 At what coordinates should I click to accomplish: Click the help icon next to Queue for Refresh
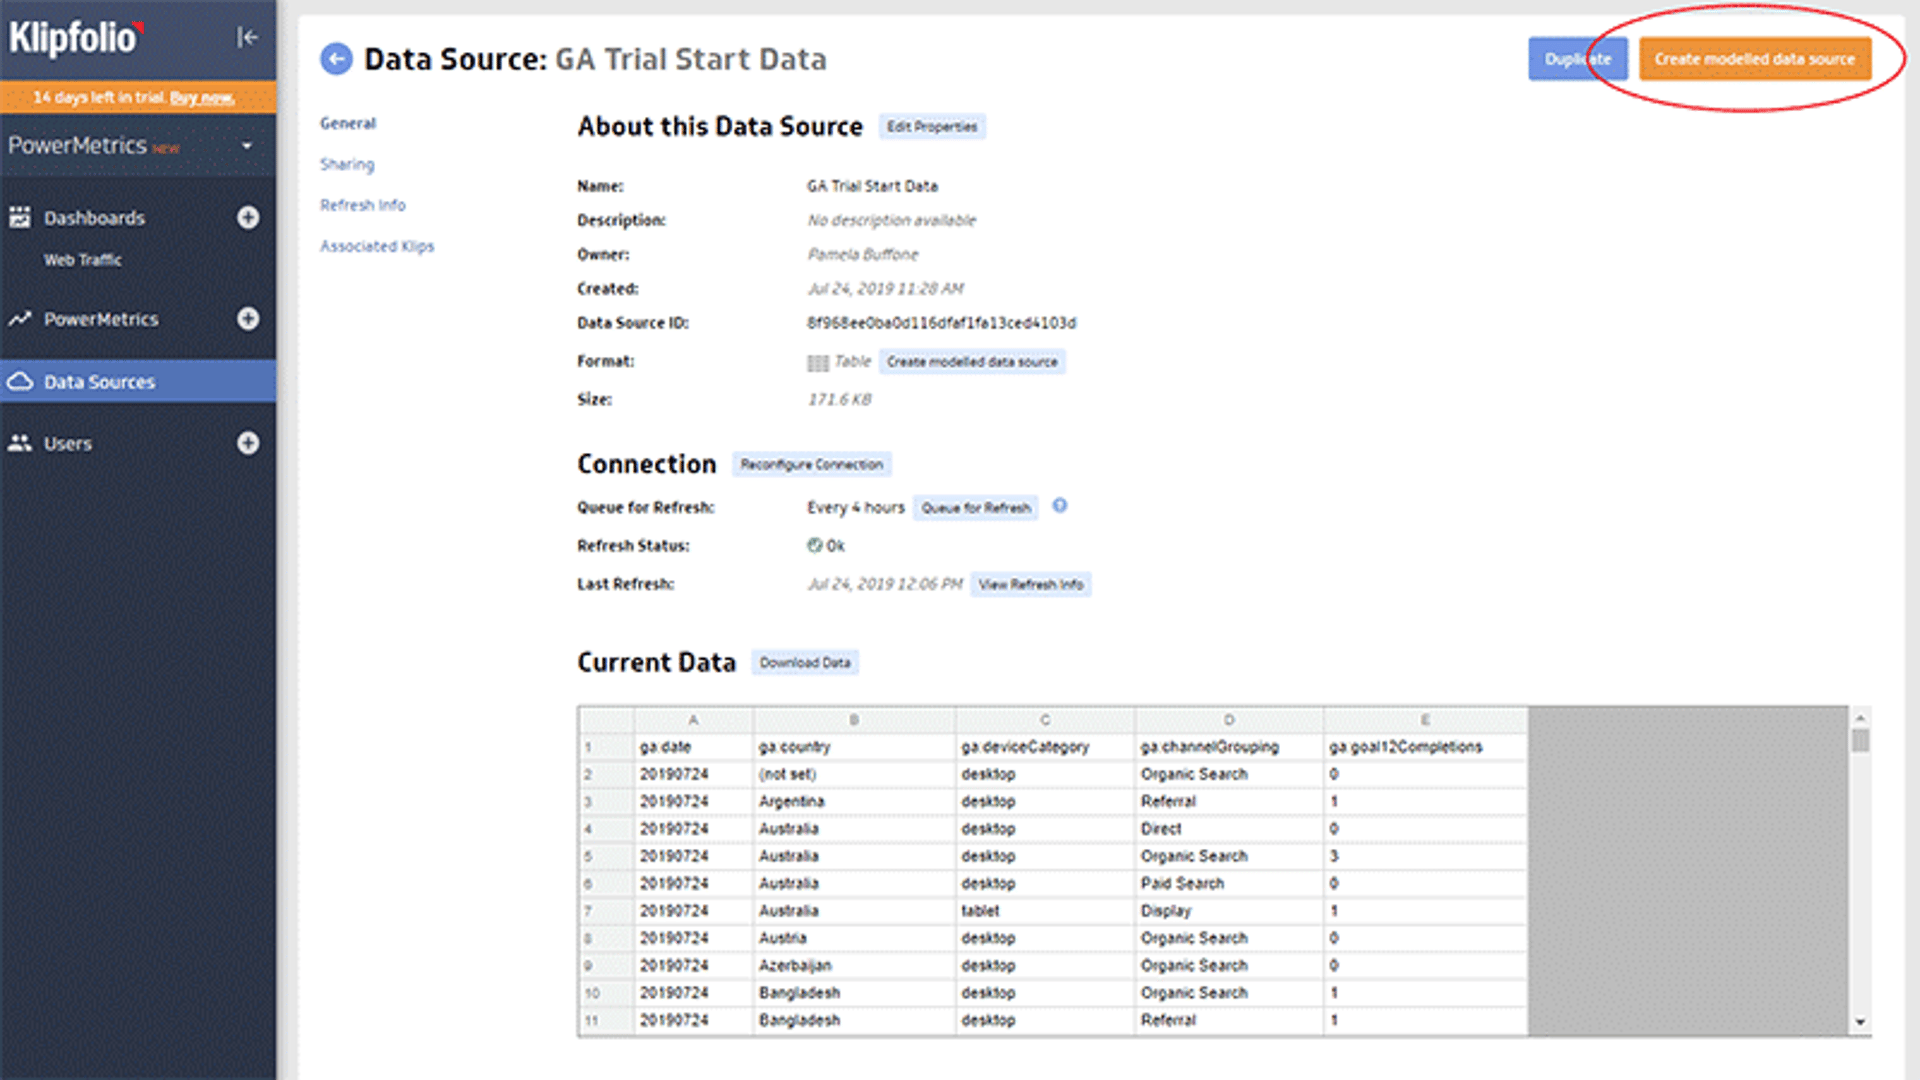1059,507
